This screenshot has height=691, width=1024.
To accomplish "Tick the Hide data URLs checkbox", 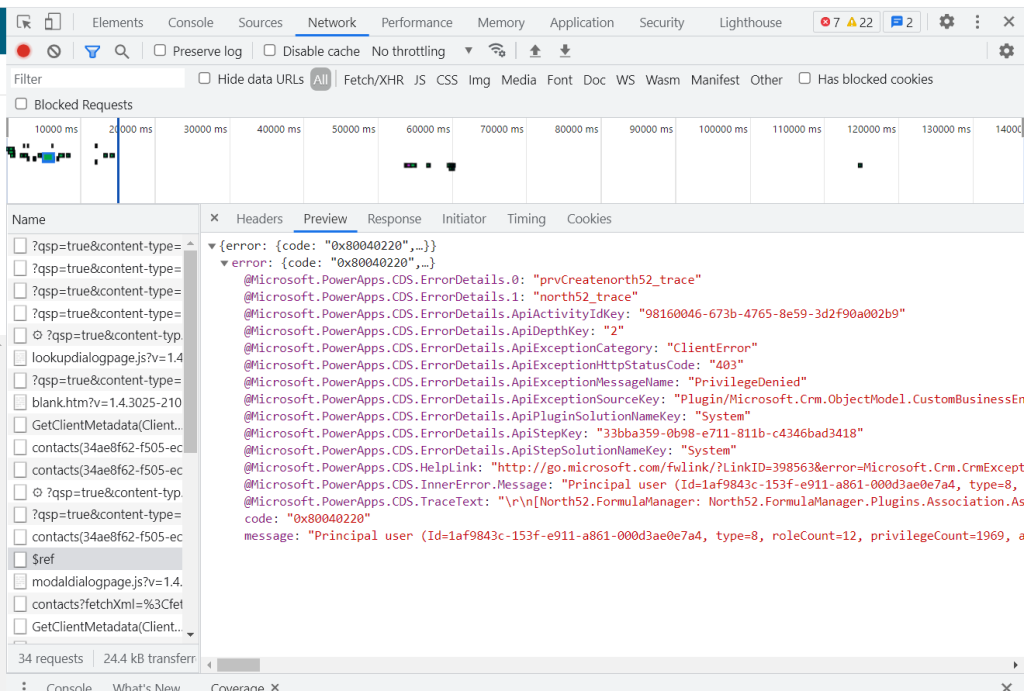I will [205, 79].
